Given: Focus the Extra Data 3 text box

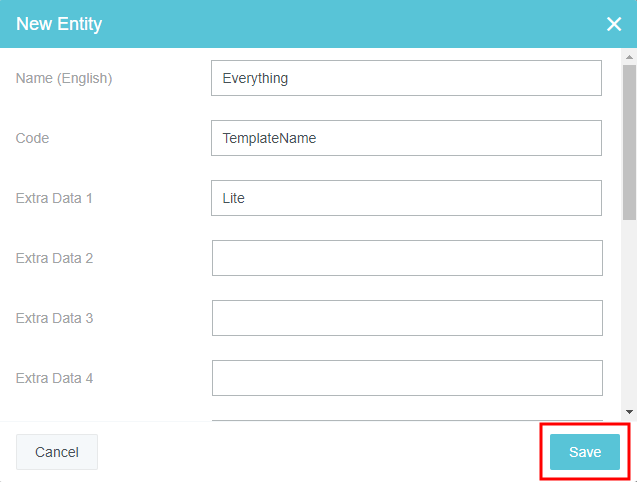Looking at the screenshot, I should click(x=407, y=318).
